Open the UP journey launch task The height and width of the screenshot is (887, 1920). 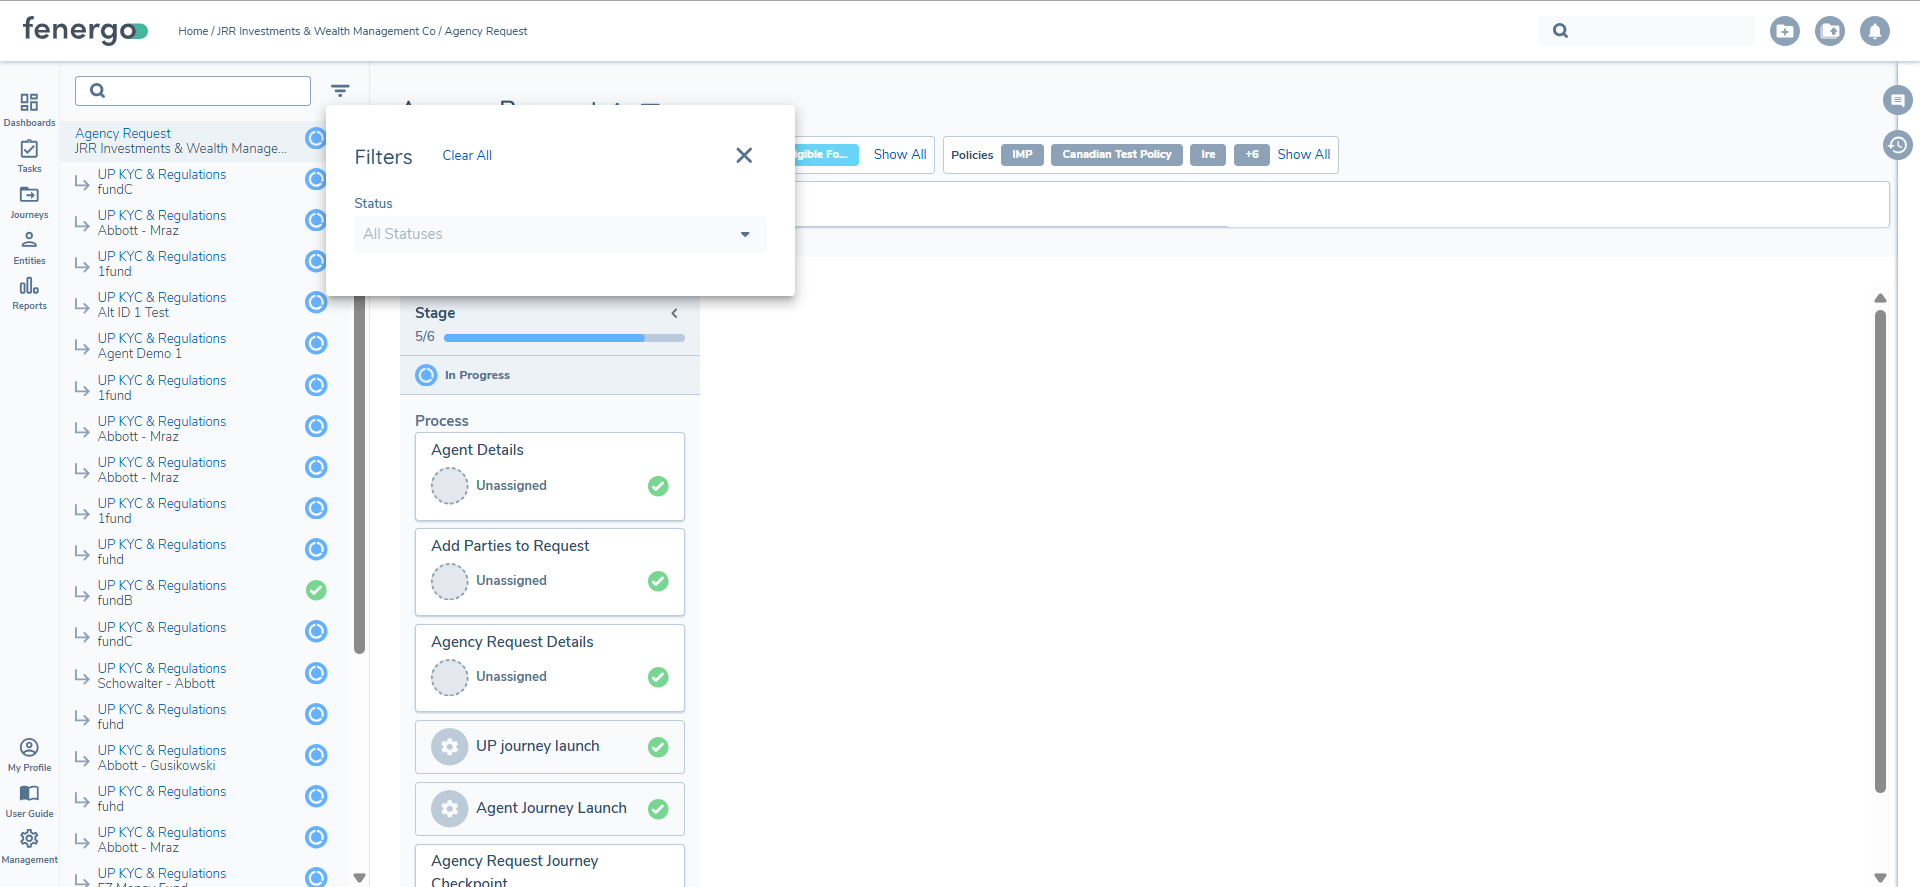tap(550, 747)
